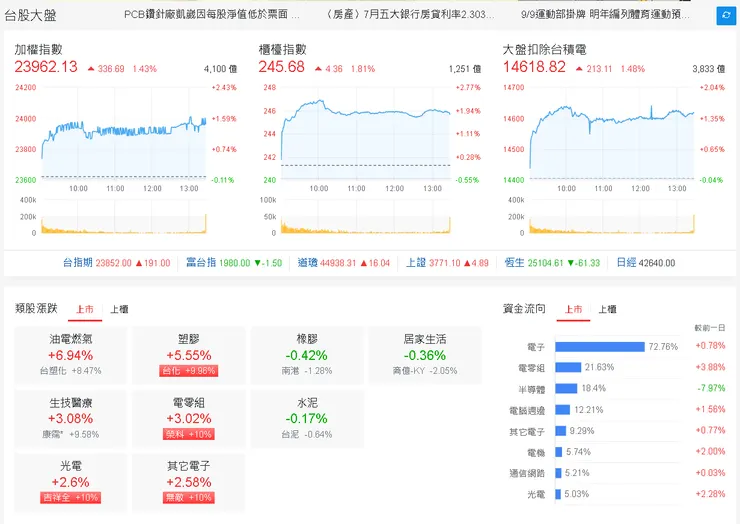This screenshot has width=740, height=524.
Task: Open 台指期 futures quote 23852.00
Action: [x=117, y=263]
